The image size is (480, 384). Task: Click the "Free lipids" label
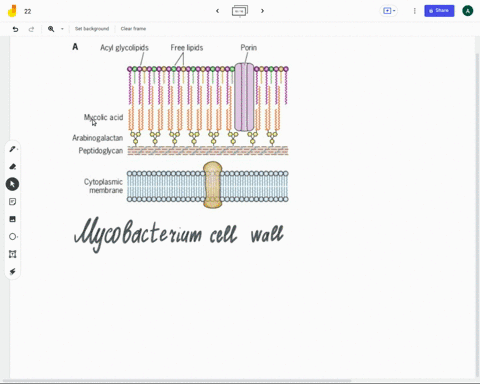(187, 48)
